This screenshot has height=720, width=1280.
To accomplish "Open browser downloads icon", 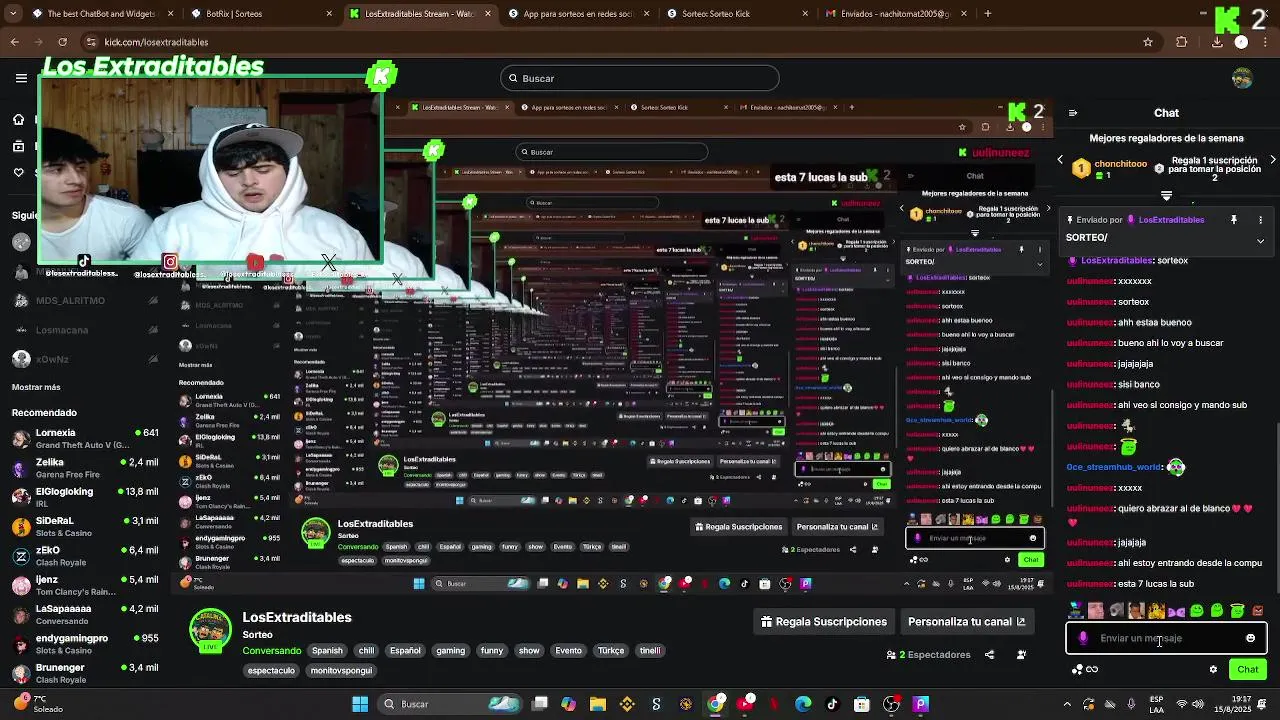I will point(1217,42).
